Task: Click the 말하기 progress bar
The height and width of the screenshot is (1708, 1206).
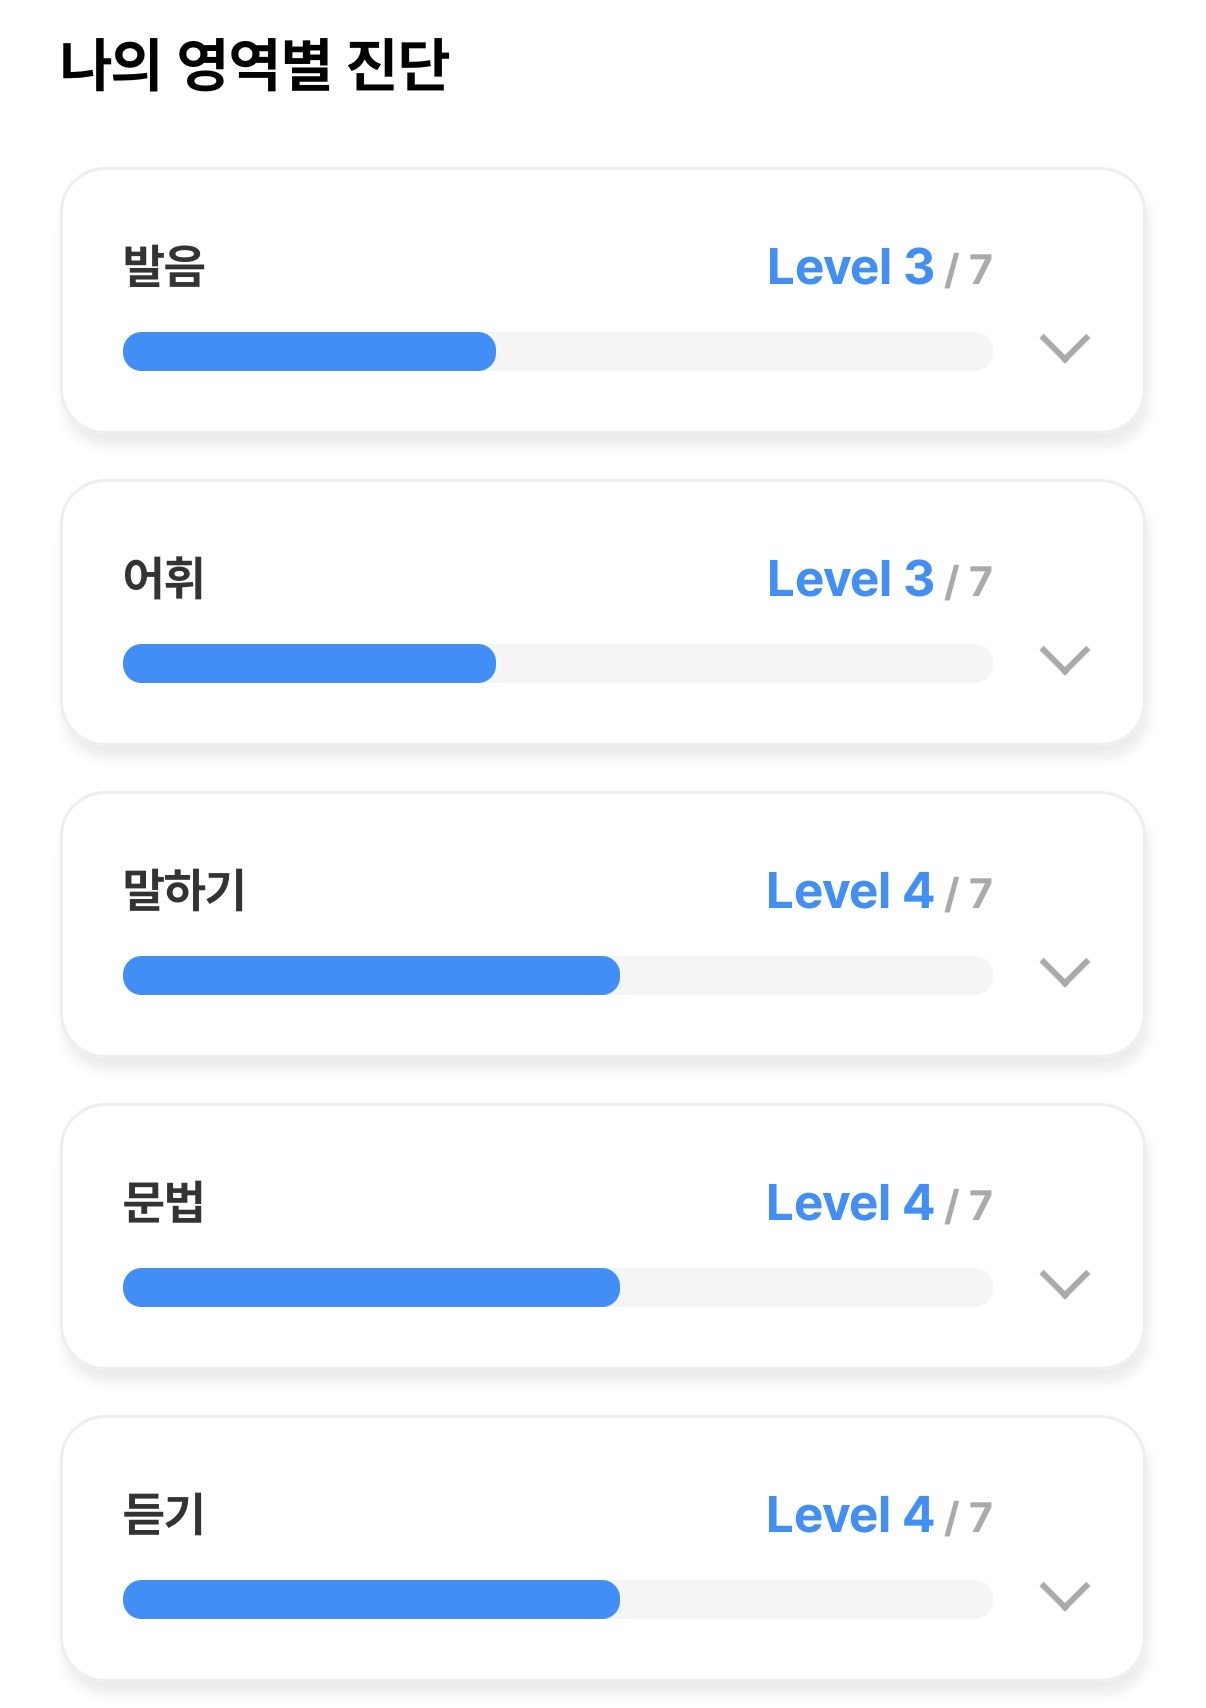Action: point(558,975)
